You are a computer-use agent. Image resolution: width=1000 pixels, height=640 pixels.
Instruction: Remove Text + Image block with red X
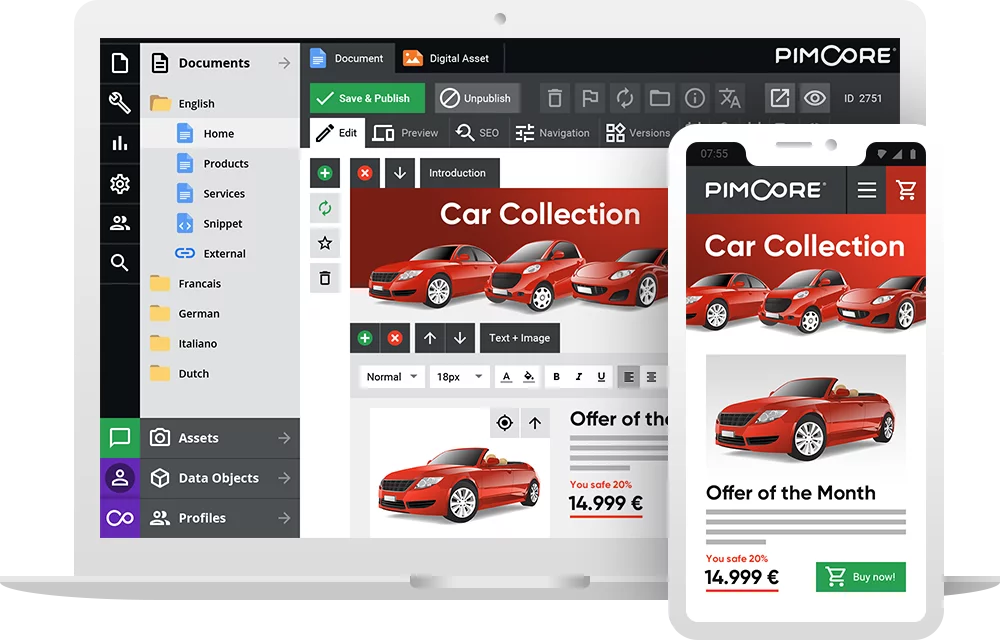pyautogui.click(x=395, y=338)
